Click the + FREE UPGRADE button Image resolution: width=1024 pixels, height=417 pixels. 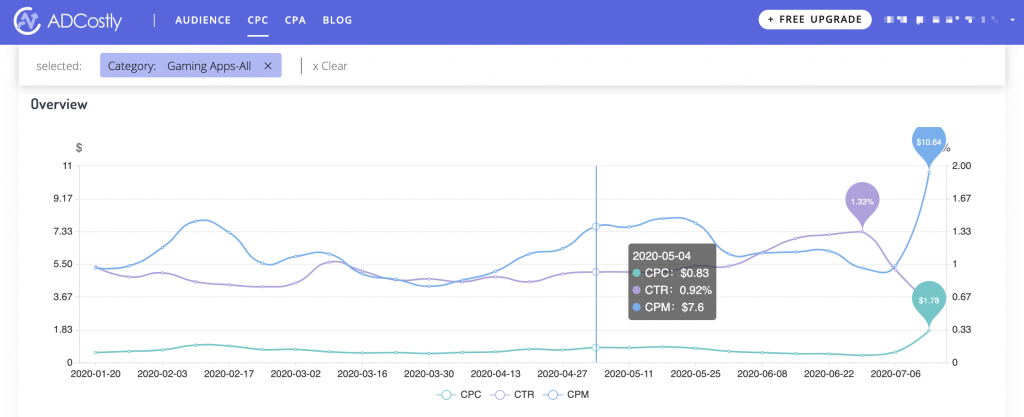(x=815, y=20)
